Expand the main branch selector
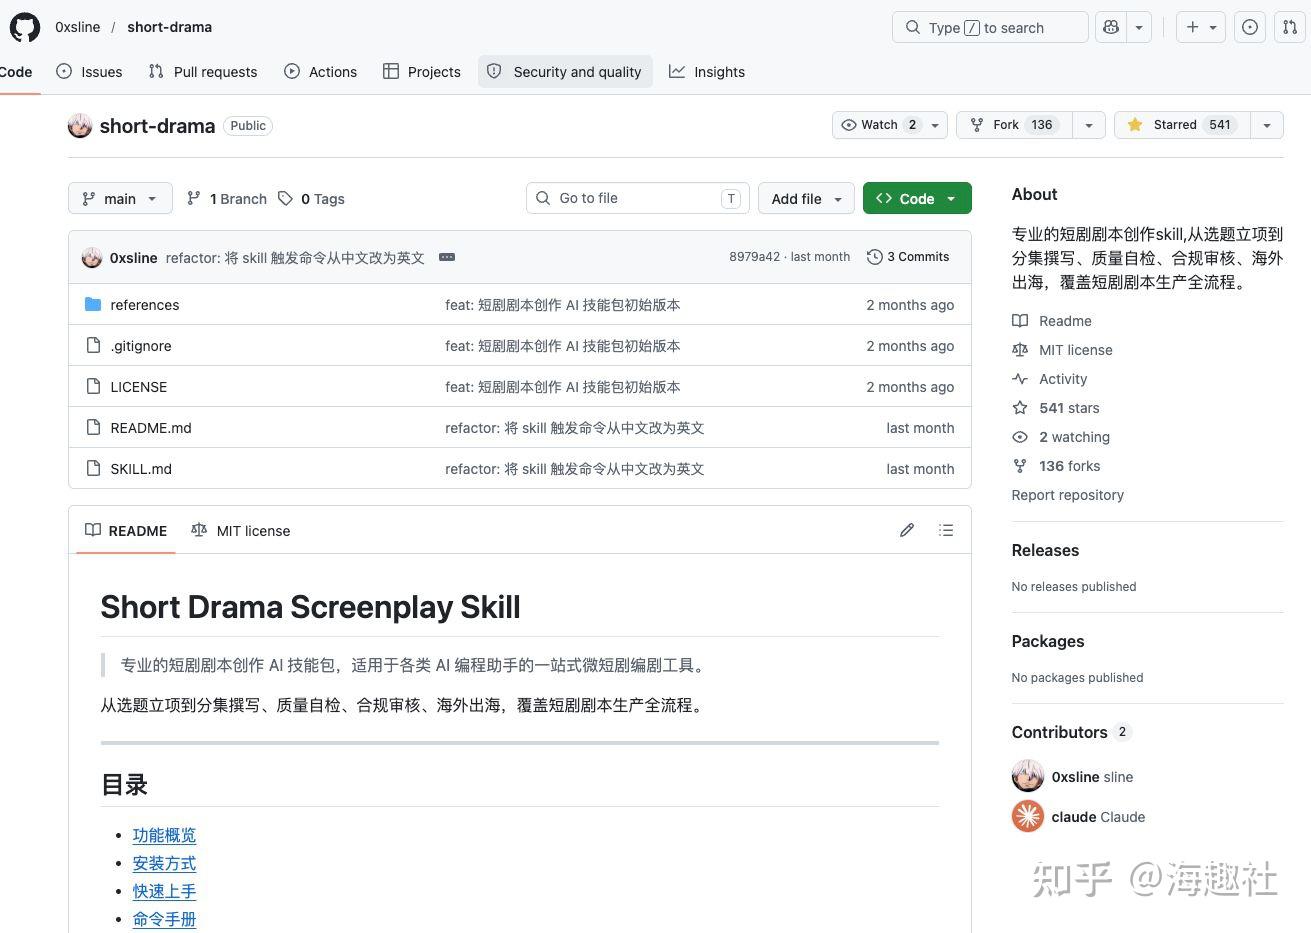This screenshot has width=1311, height=933. click(120, 198)
